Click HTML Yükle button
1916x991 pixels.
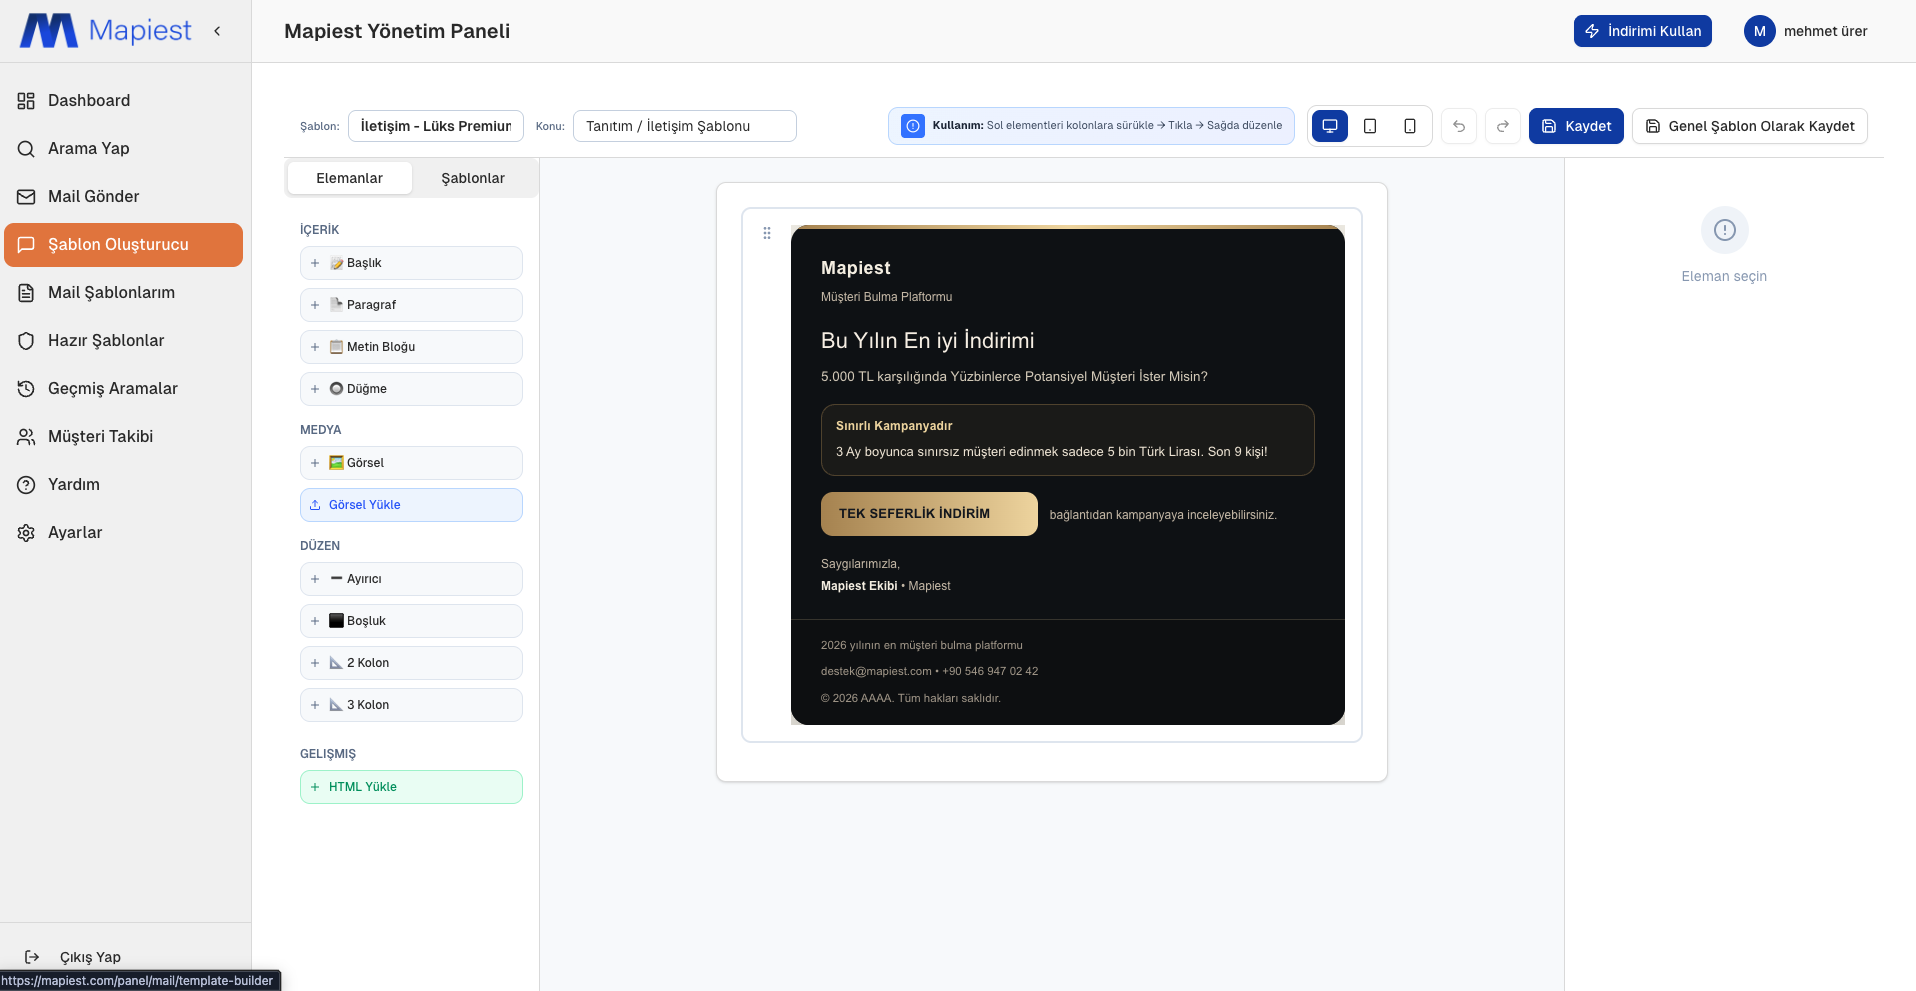pos(411,787)
